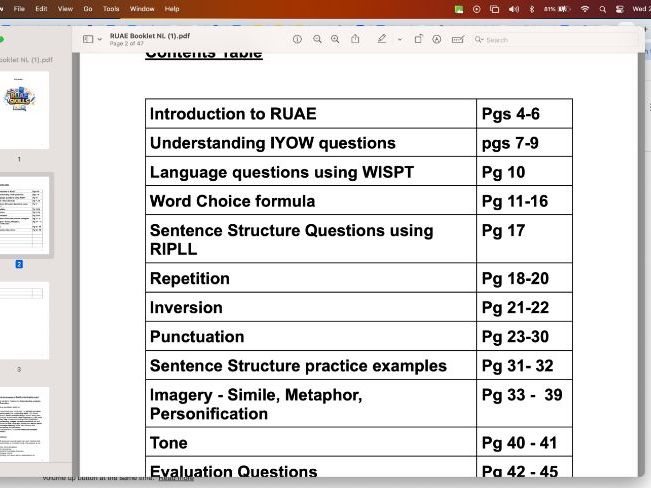Click 'Word Choice formula' table cell
This screenshot has width=651, height=488.
pos(311,201)
